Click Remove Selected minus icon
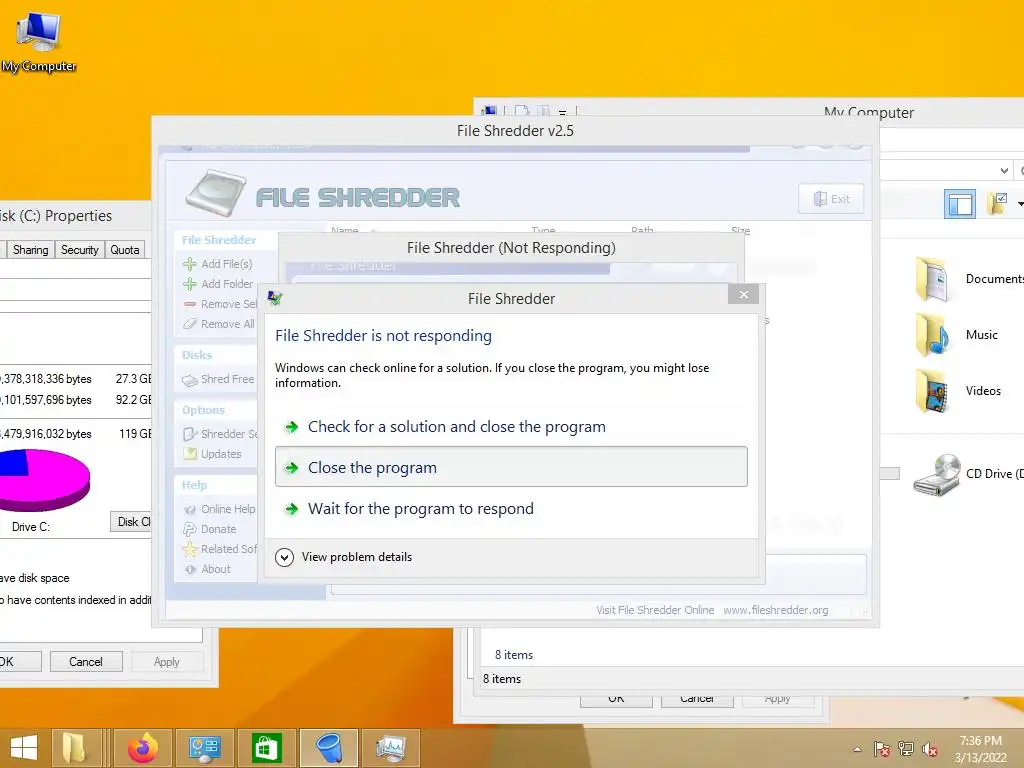Viewport: 1024px width, 768px height. 189,304
